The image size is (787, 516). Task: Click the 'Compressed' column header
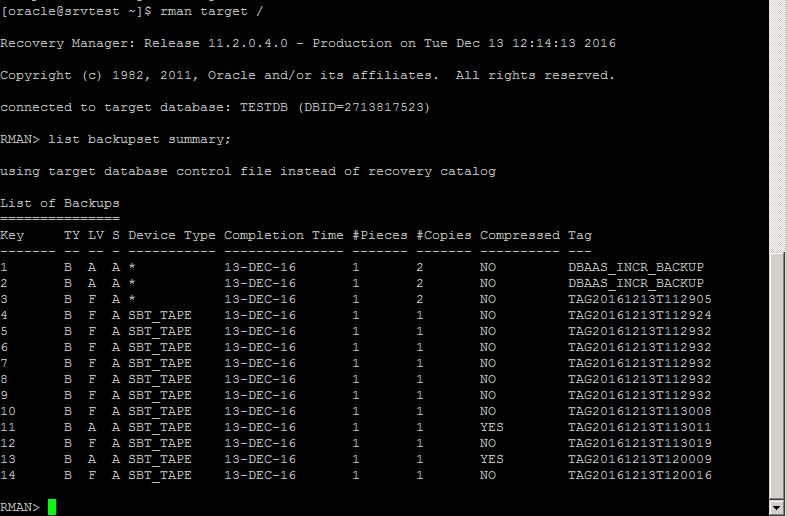coord(520,235)
